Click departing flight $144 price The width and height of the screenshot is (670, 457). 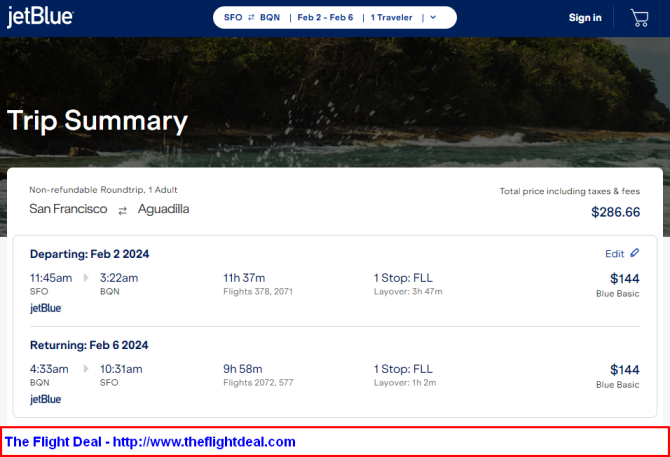(625, 278)
